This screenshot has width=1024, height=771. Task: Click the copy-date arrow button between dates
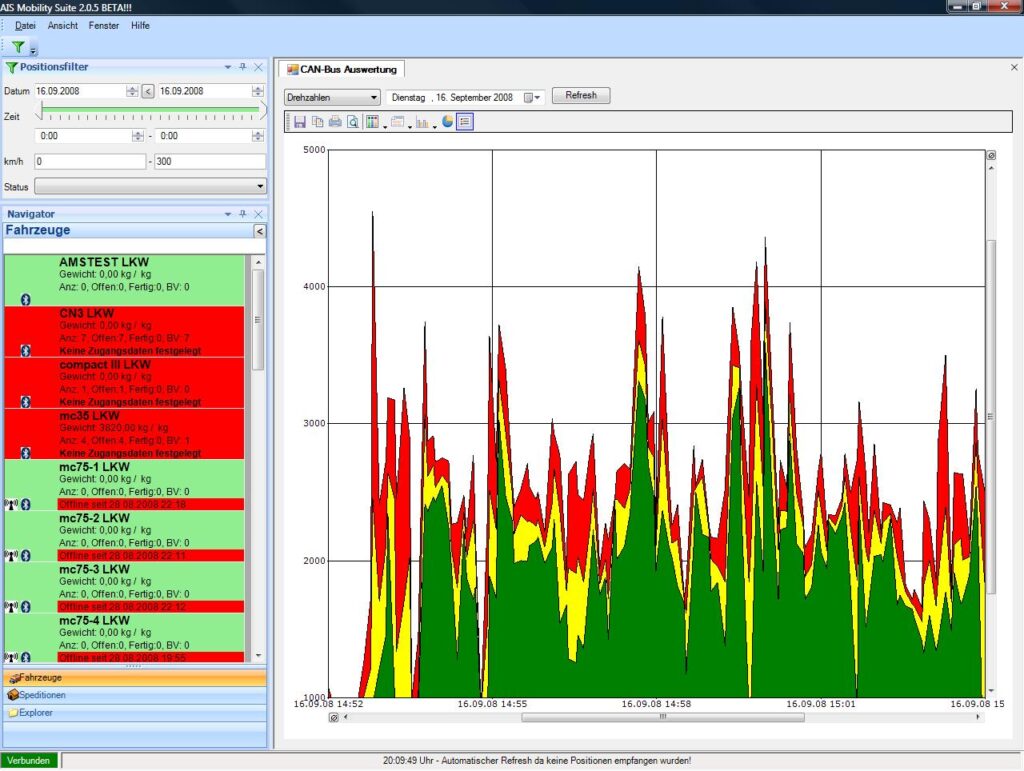(x=148, y=91)
